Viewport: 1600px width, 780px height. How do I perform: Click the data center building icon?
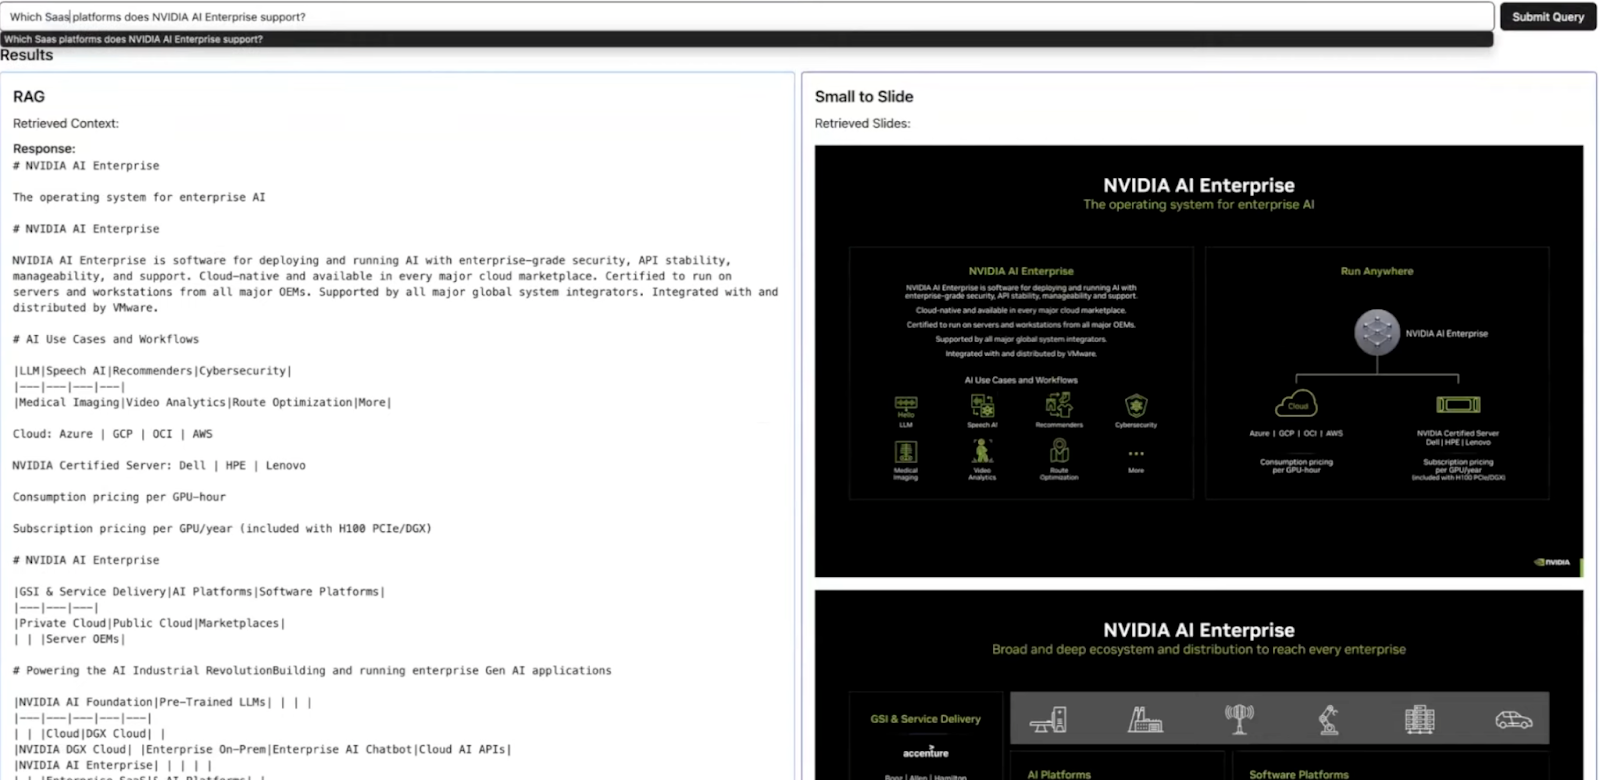coord(1419,719)
